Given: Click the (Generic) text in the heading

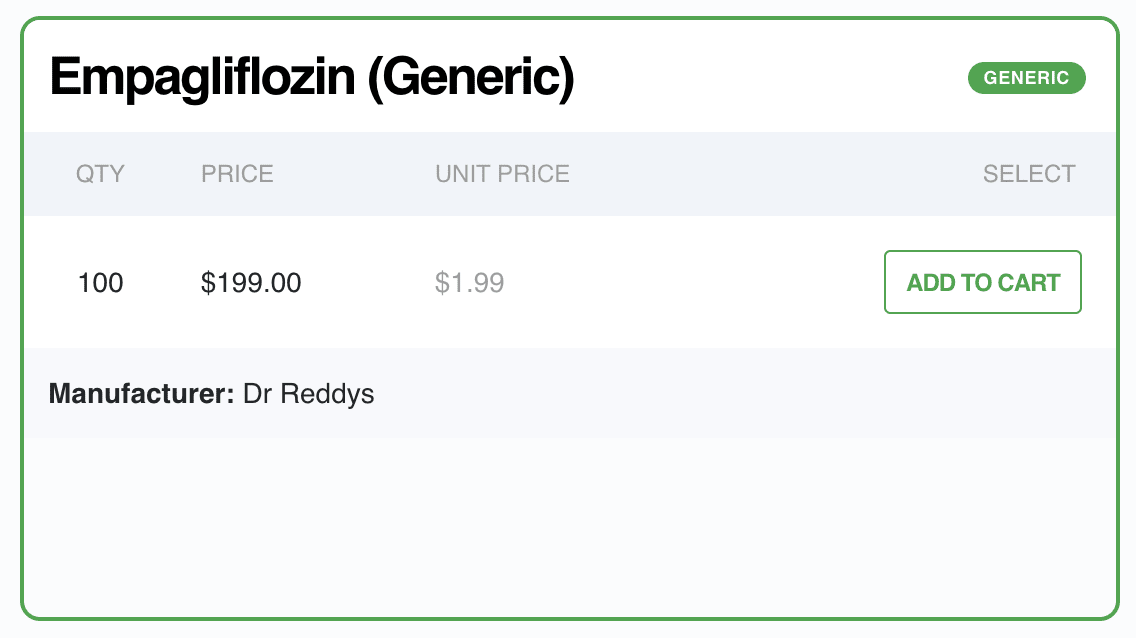Looking at the screenshot, I should coord(471,77).
